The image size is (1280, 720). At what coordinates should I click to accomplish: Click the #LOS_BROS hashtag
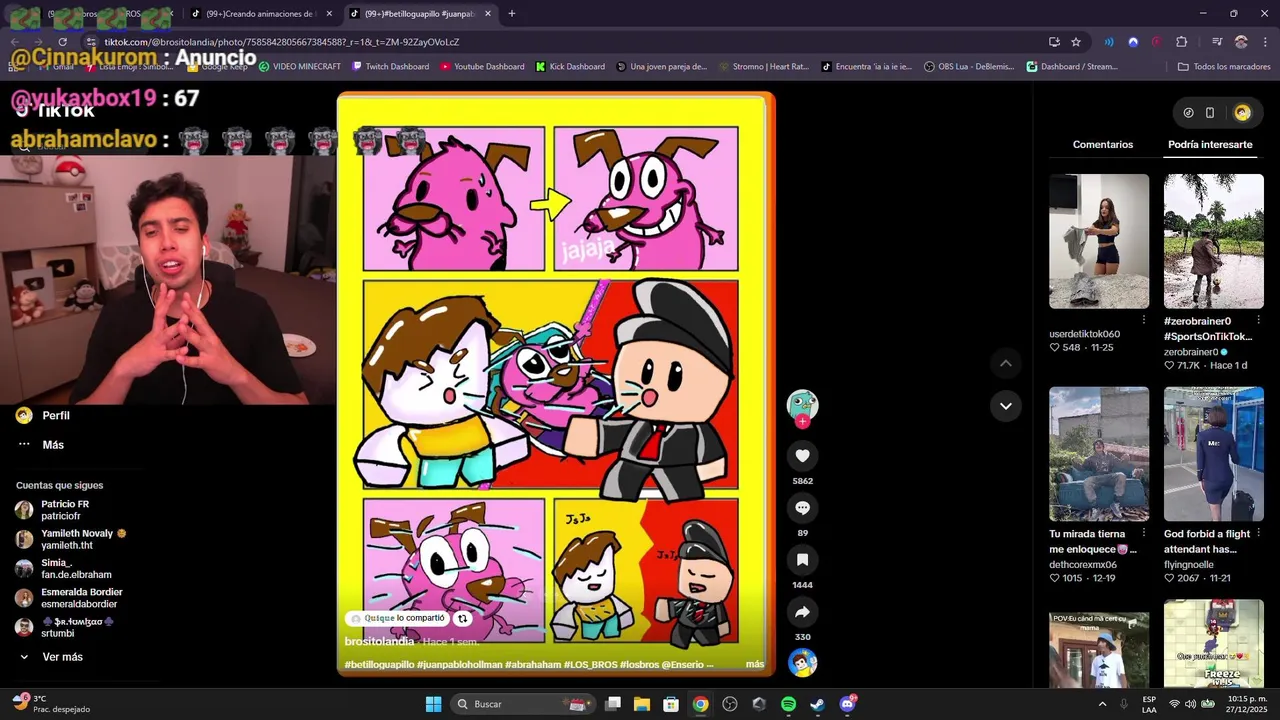coord(590,664)
